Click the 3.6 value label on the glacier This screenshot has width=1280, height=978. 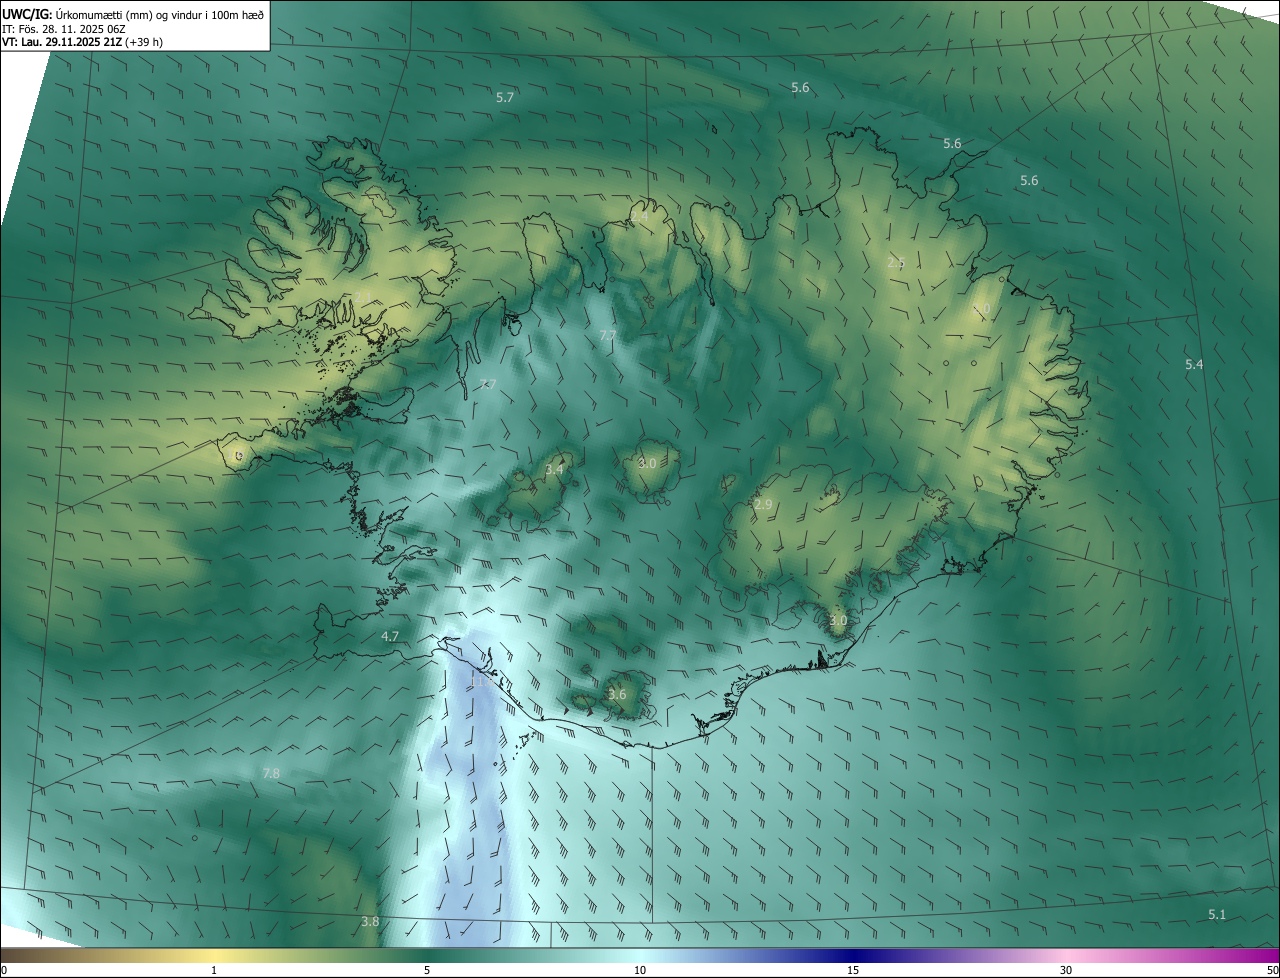pyautogui.click(x=617, y=694)
